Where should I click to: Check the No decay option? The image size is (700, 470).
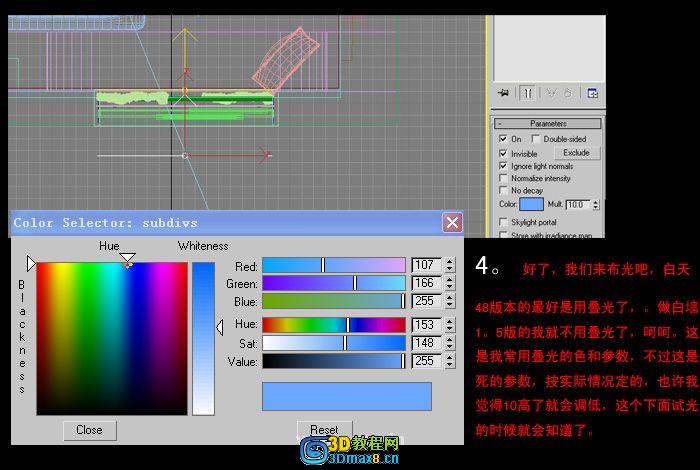click(x=503, y=191)
